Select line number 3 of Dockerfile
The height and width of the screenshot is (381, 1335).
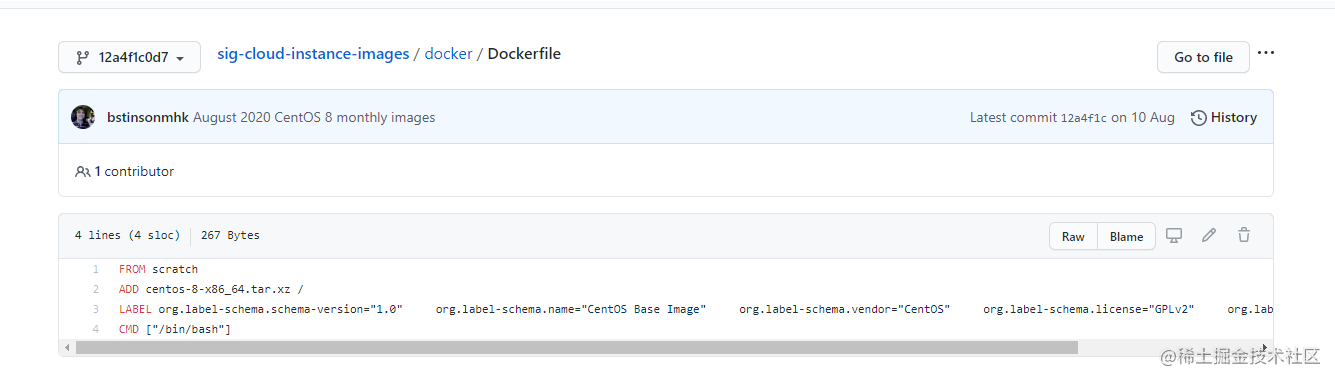tap(95, 309)
